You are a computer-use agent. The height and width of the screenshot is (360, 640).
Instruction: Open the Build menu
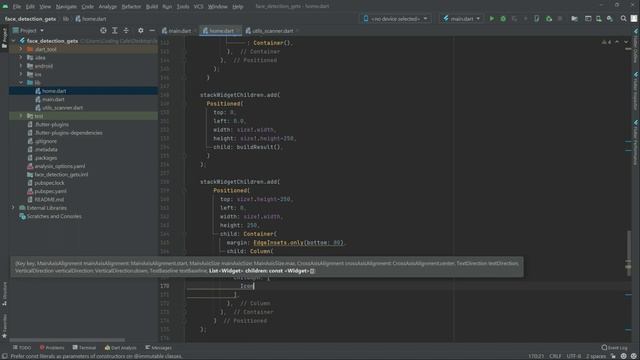tap(152, 7)
